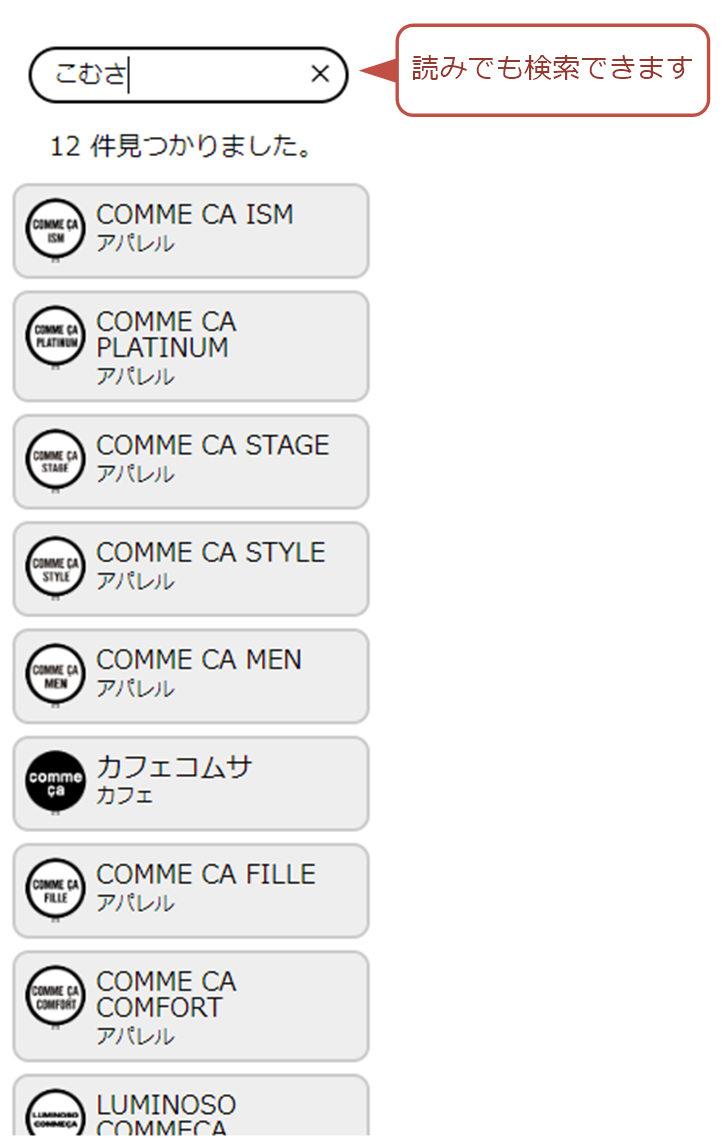
Task: Select the COMME CA PLATINUM brand name
Action: [x=167, y=335]
